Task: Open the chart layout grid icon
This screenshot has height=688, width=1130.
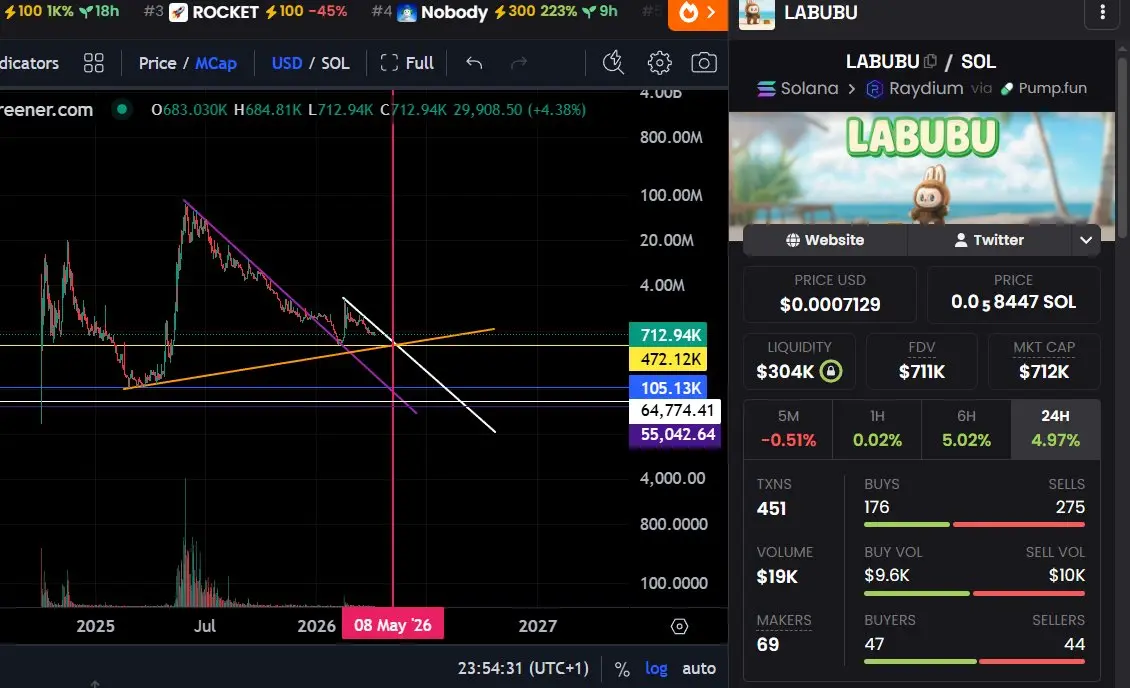Action: click(x=94, y=63)
